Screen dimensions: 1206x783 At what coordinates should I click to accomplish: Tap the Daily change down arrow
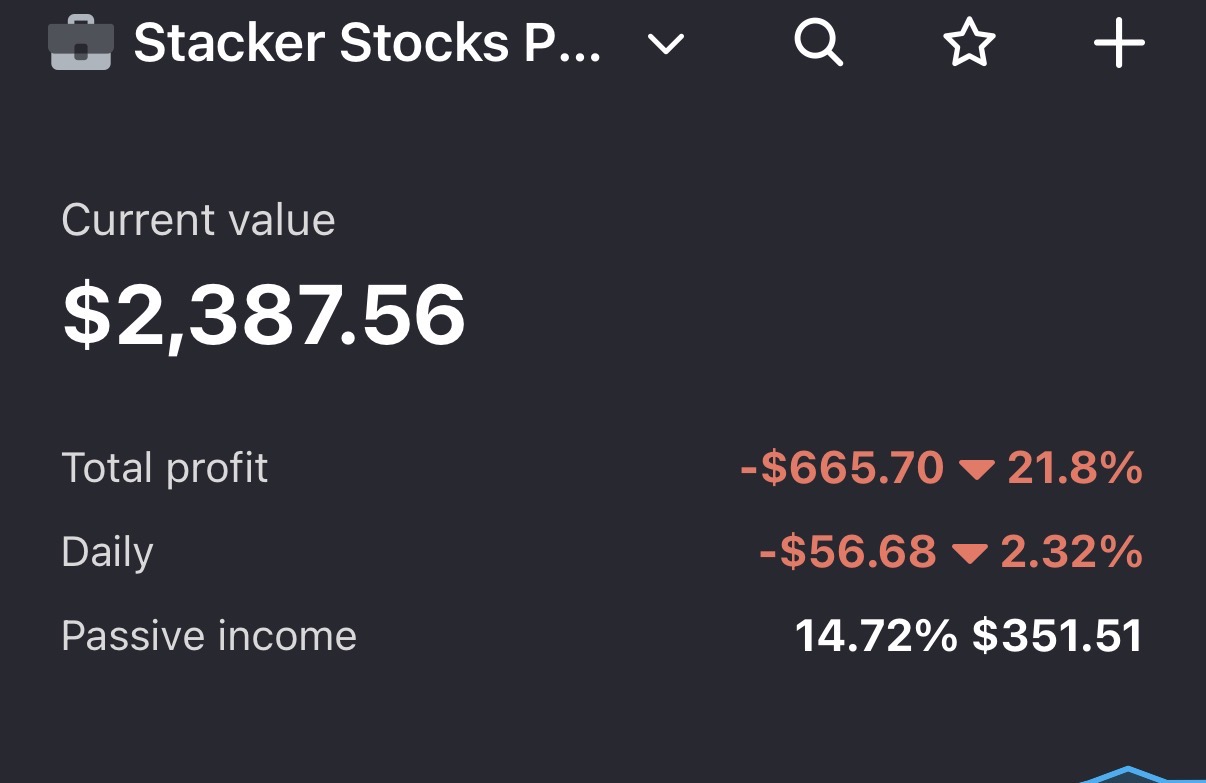tap(969, 553)
